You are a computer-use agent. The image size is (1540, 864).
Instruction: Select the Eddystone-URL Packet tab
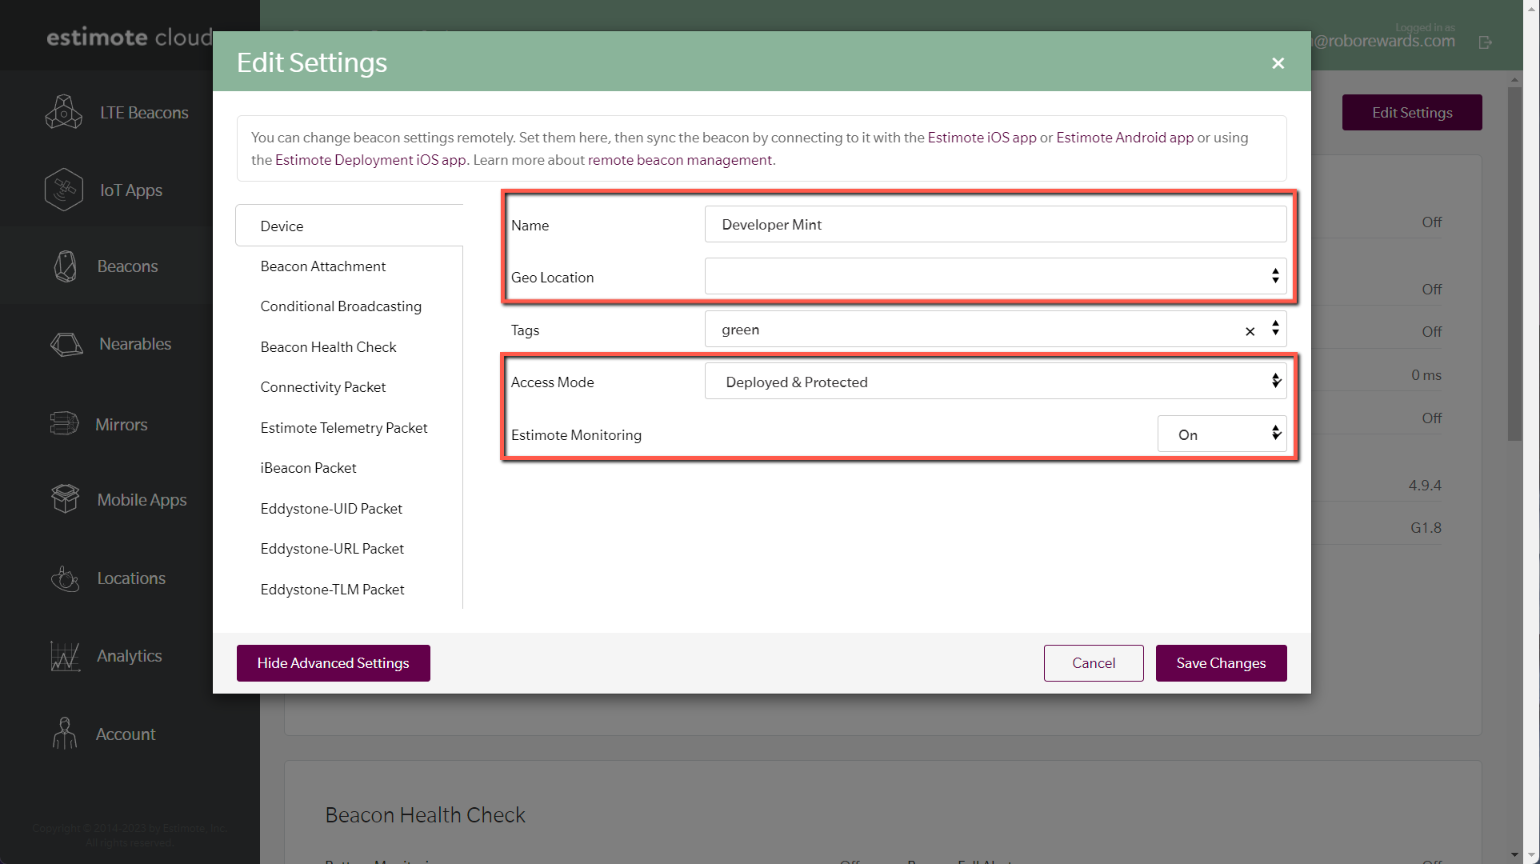(x=332, y=548)
